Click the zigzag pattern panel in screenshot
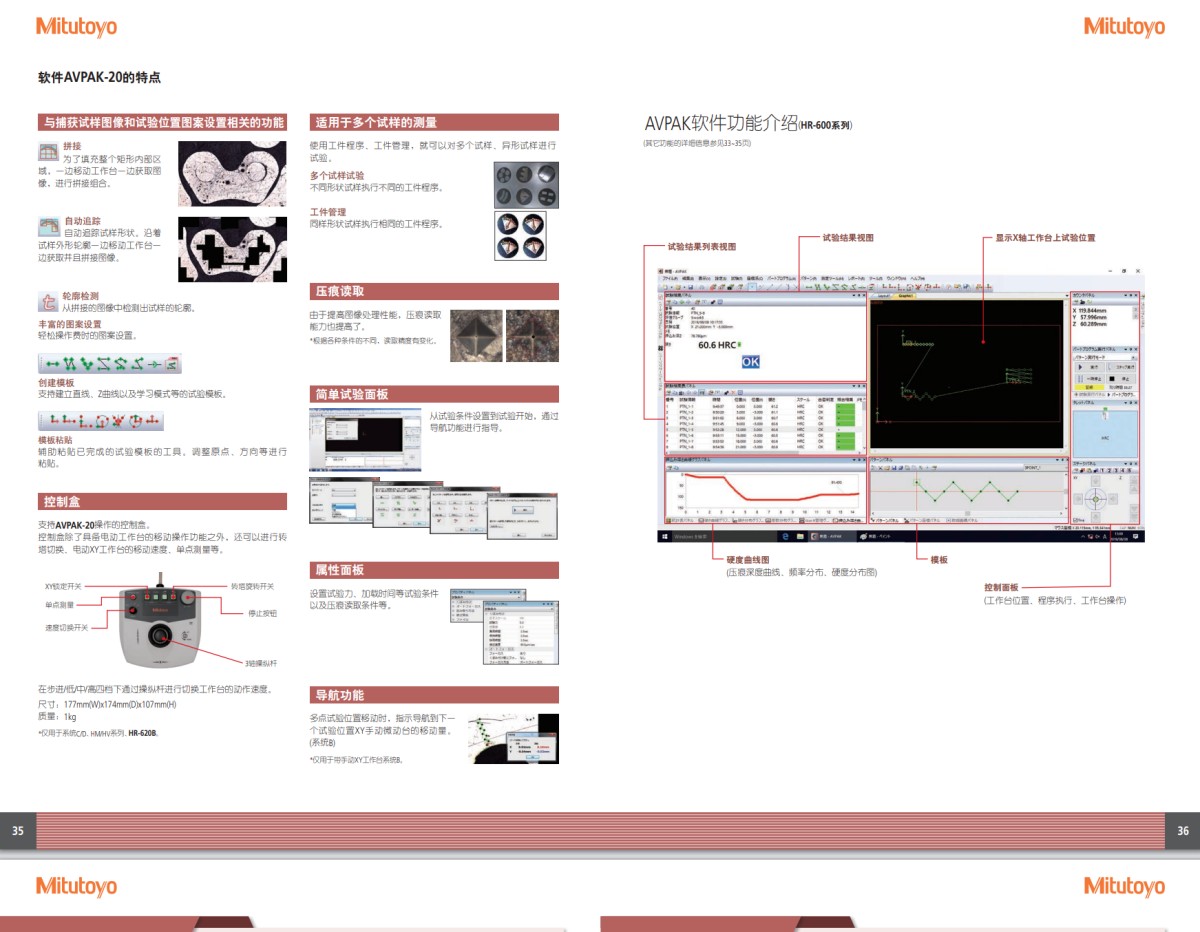Viewport: 1200px width, 932px height. click(968, 490)
